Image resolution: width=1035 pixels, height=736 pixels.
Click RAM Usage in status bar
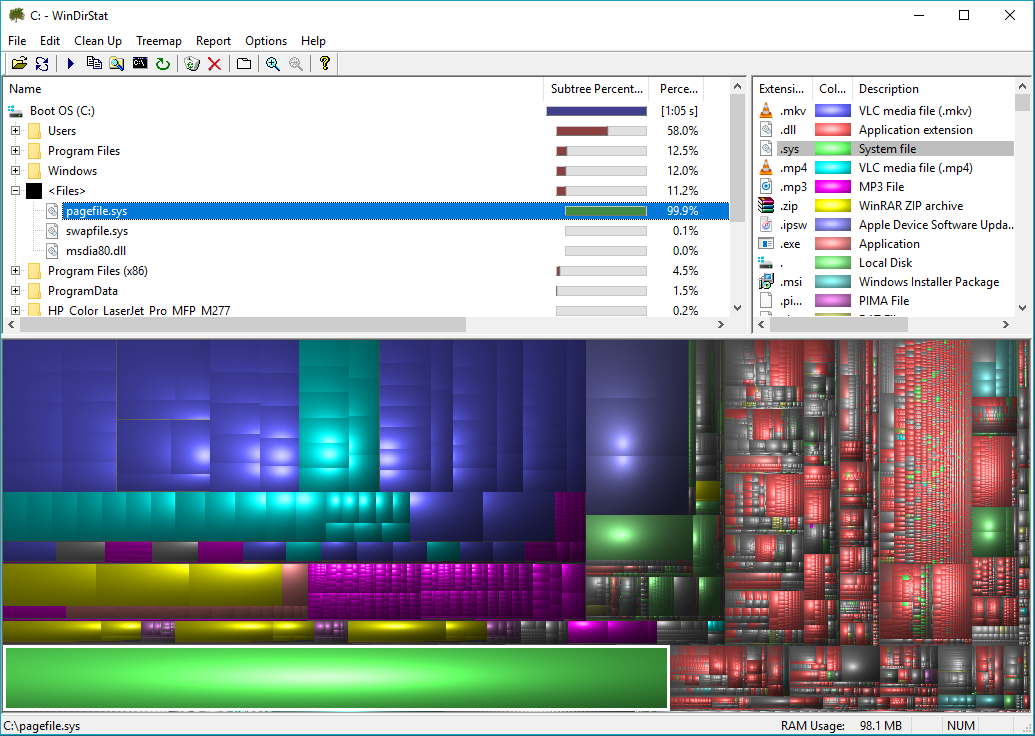tap(841, 725)
